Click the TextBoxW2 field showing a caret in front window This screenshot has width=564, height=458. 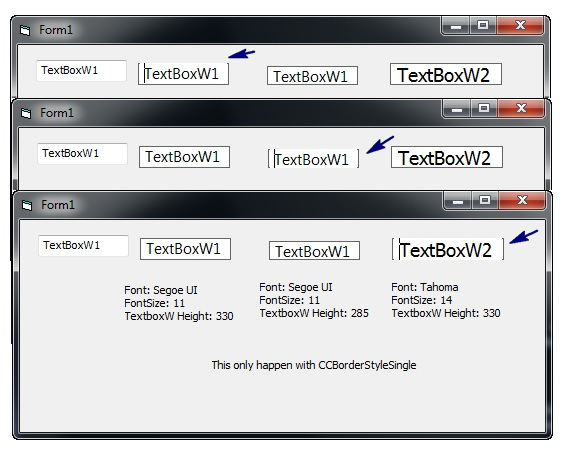(448, 249)
